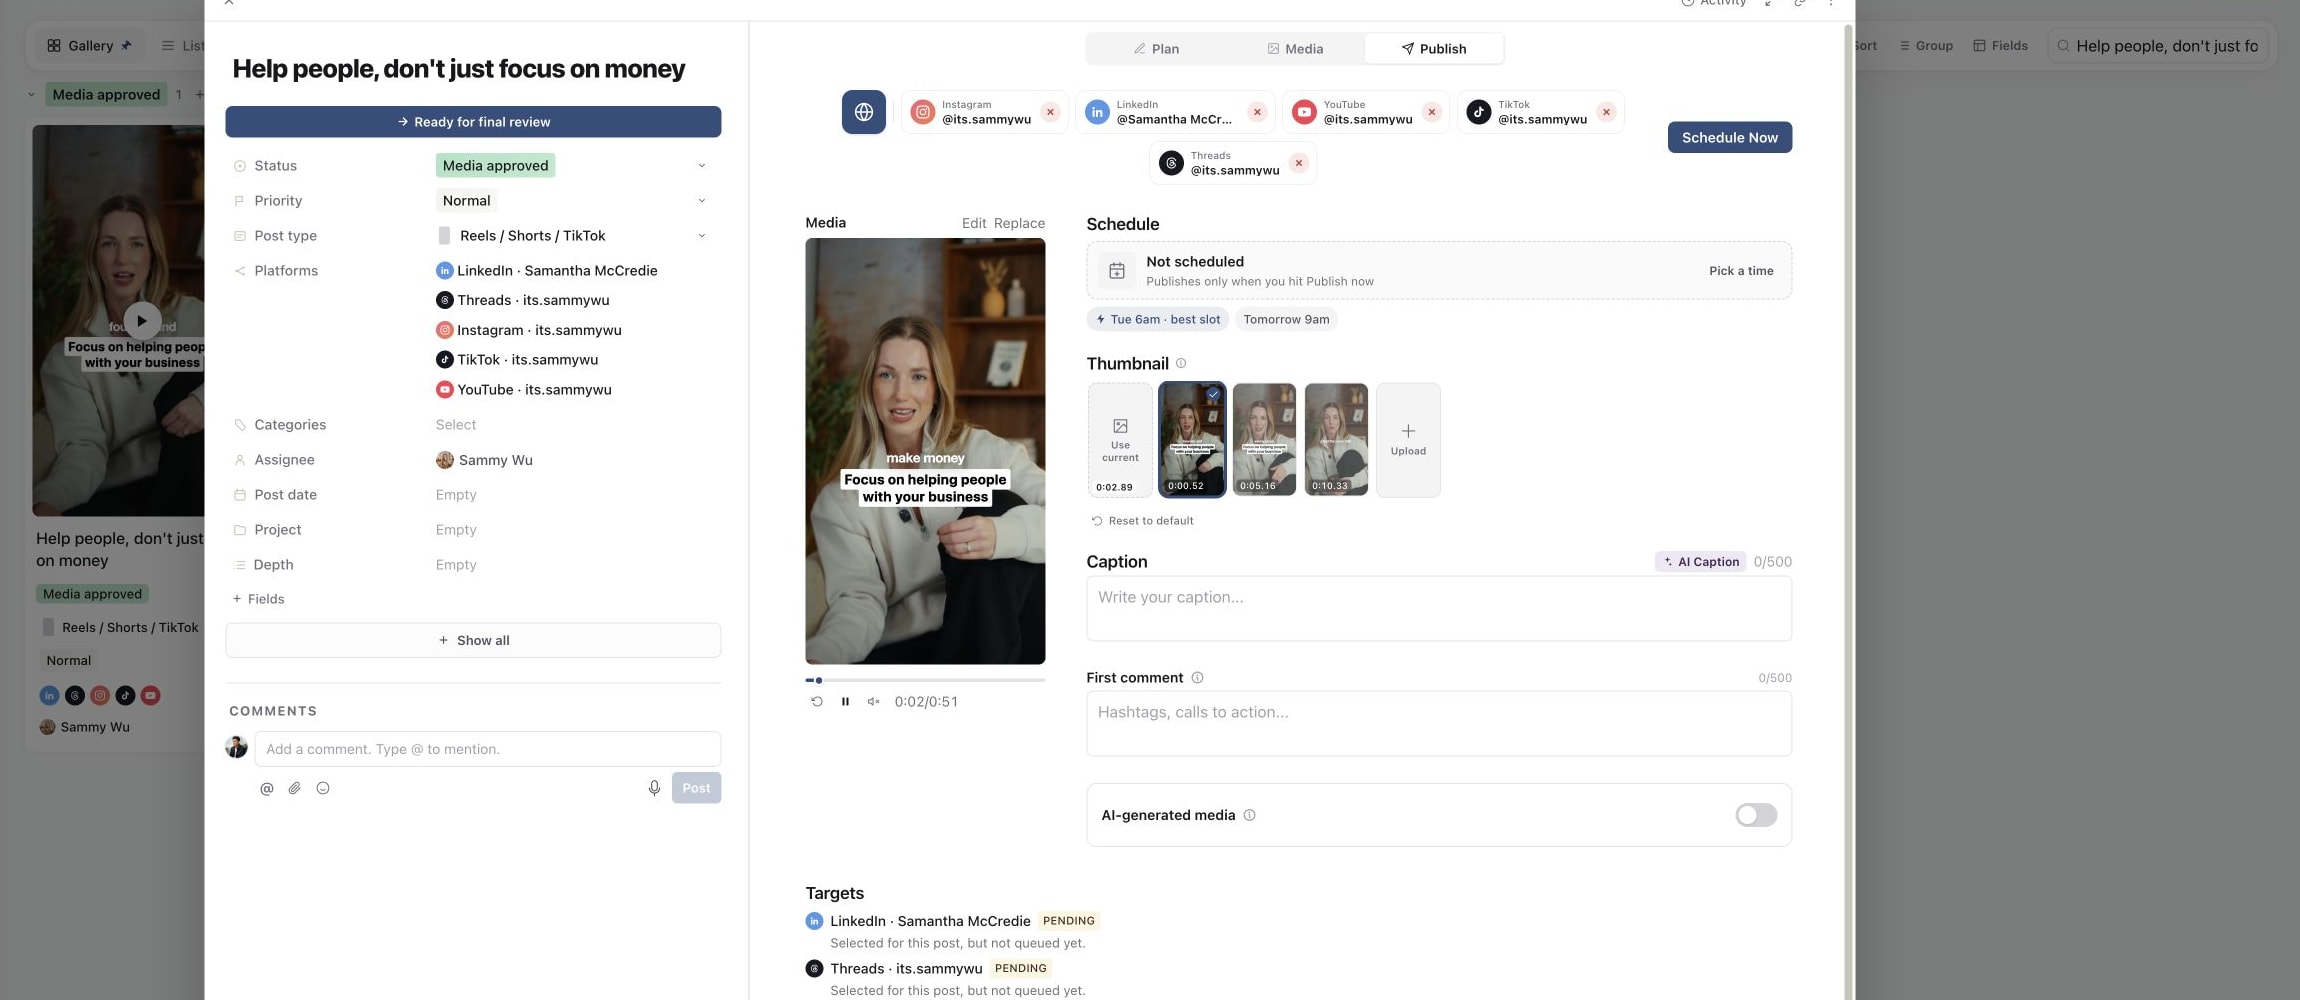The width and height of the screenshot is (2300, 1000).
Task: Add Fields with plus button
Action: [259, 599]
